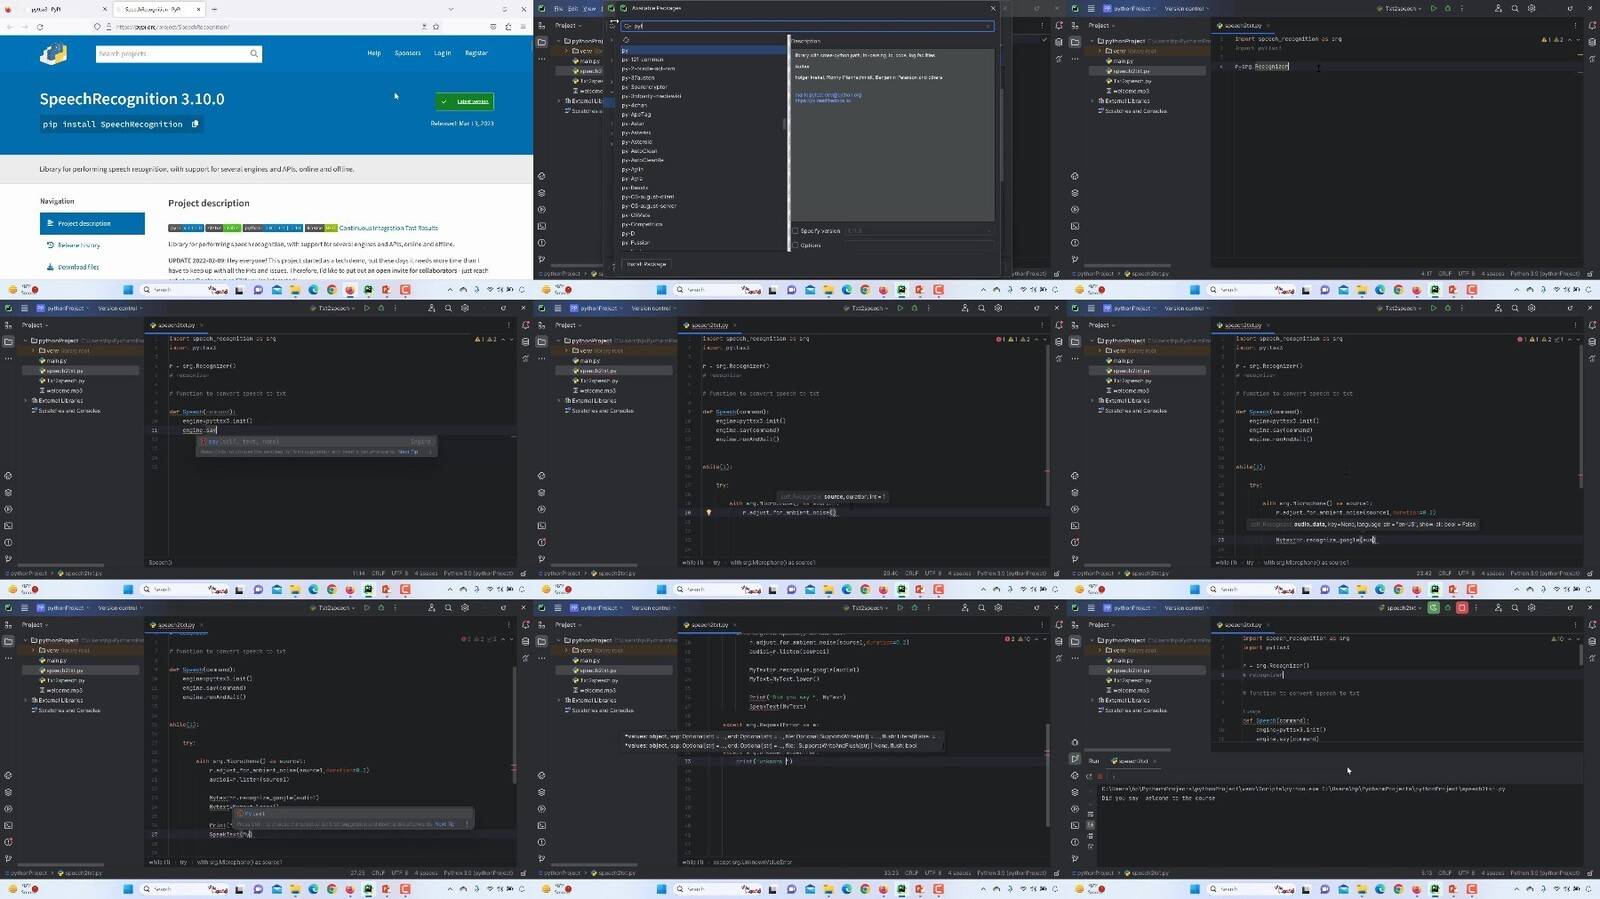
Task: Click editor vertical scrollbar in Run-panel window
Action: [1581, 655]
